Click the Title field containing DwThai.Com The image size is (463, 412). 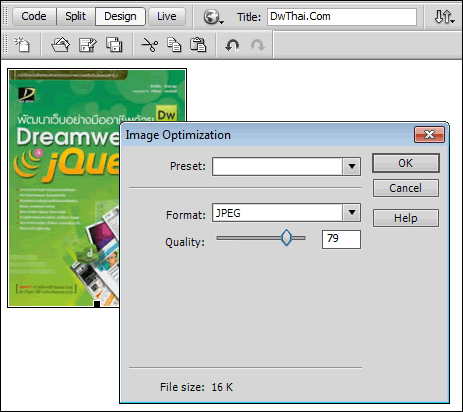tap(342, 17)
